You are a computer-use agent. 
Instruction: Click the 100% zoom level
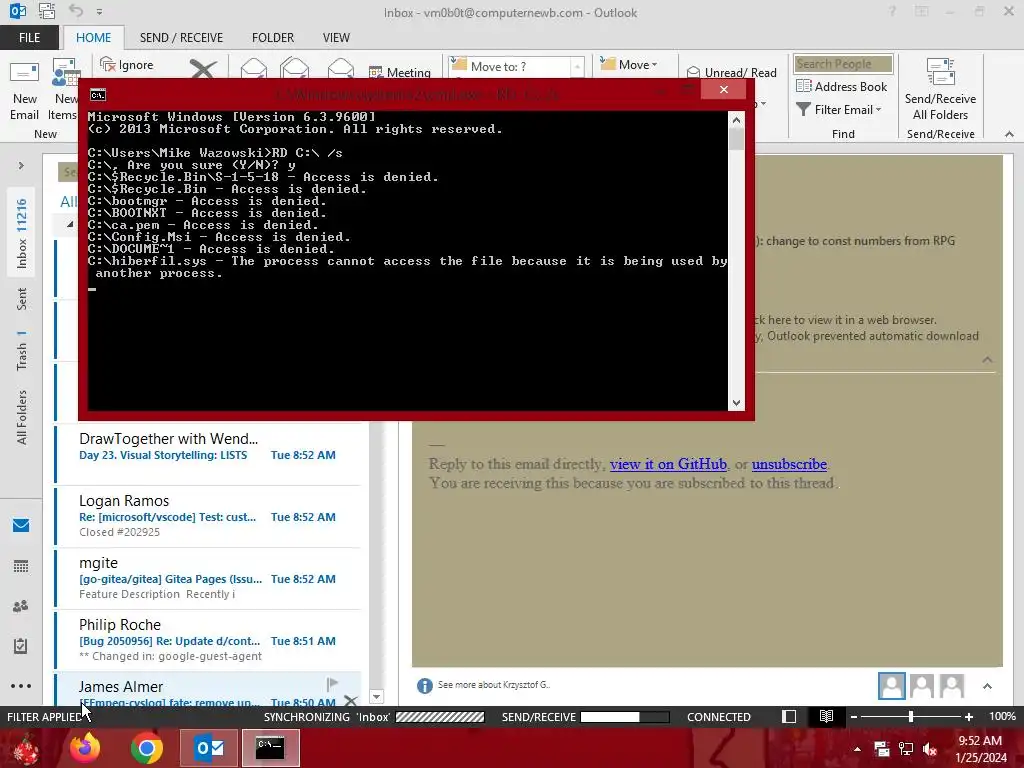[x=1002, y=716]
